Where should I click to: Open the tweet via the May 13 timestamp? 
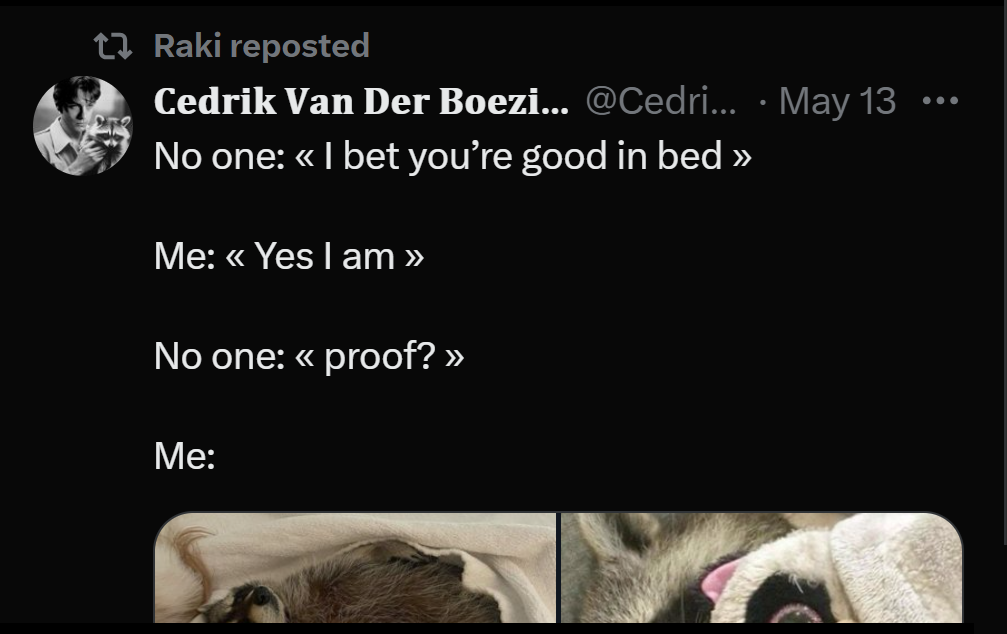(837, 101)
